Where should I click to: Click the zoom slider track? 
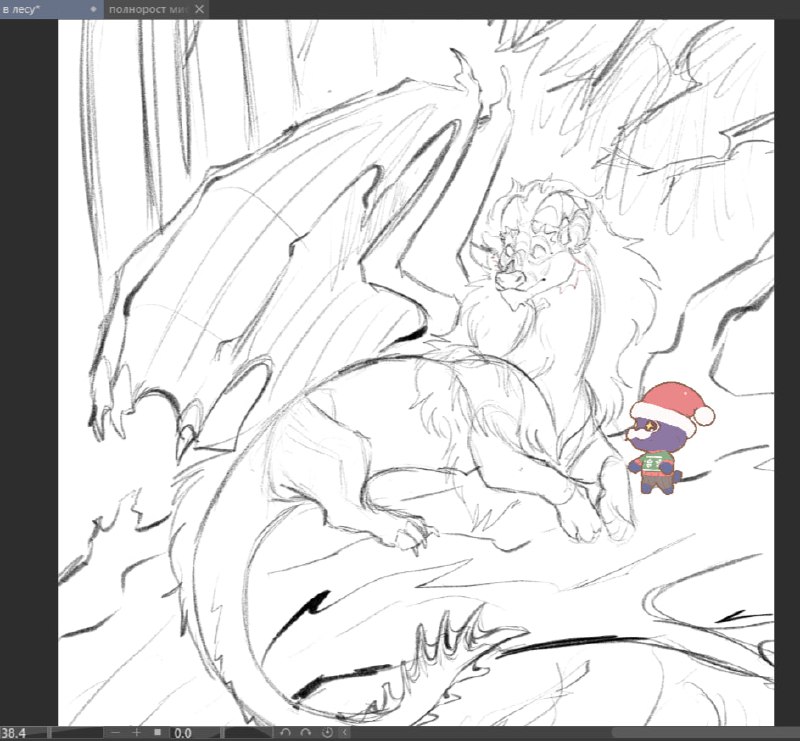[x=77, y=733]
